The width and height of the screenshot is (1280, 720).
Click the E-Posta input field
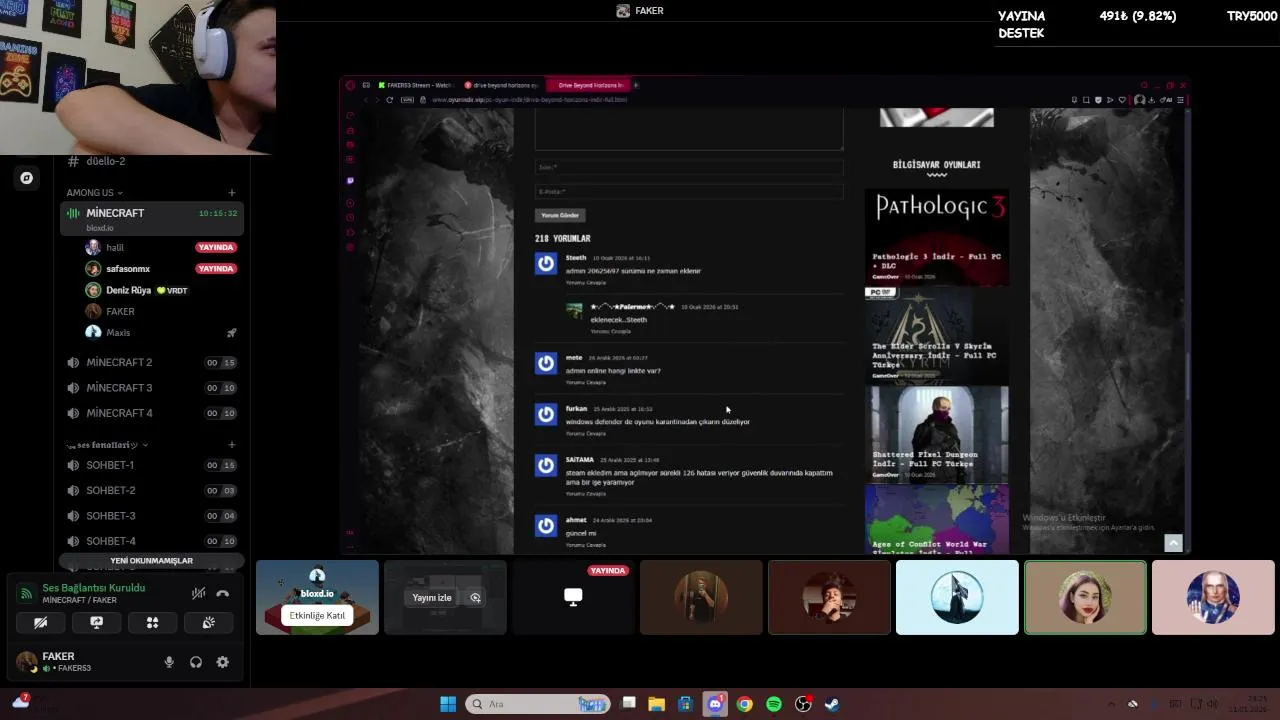(689, 191)
